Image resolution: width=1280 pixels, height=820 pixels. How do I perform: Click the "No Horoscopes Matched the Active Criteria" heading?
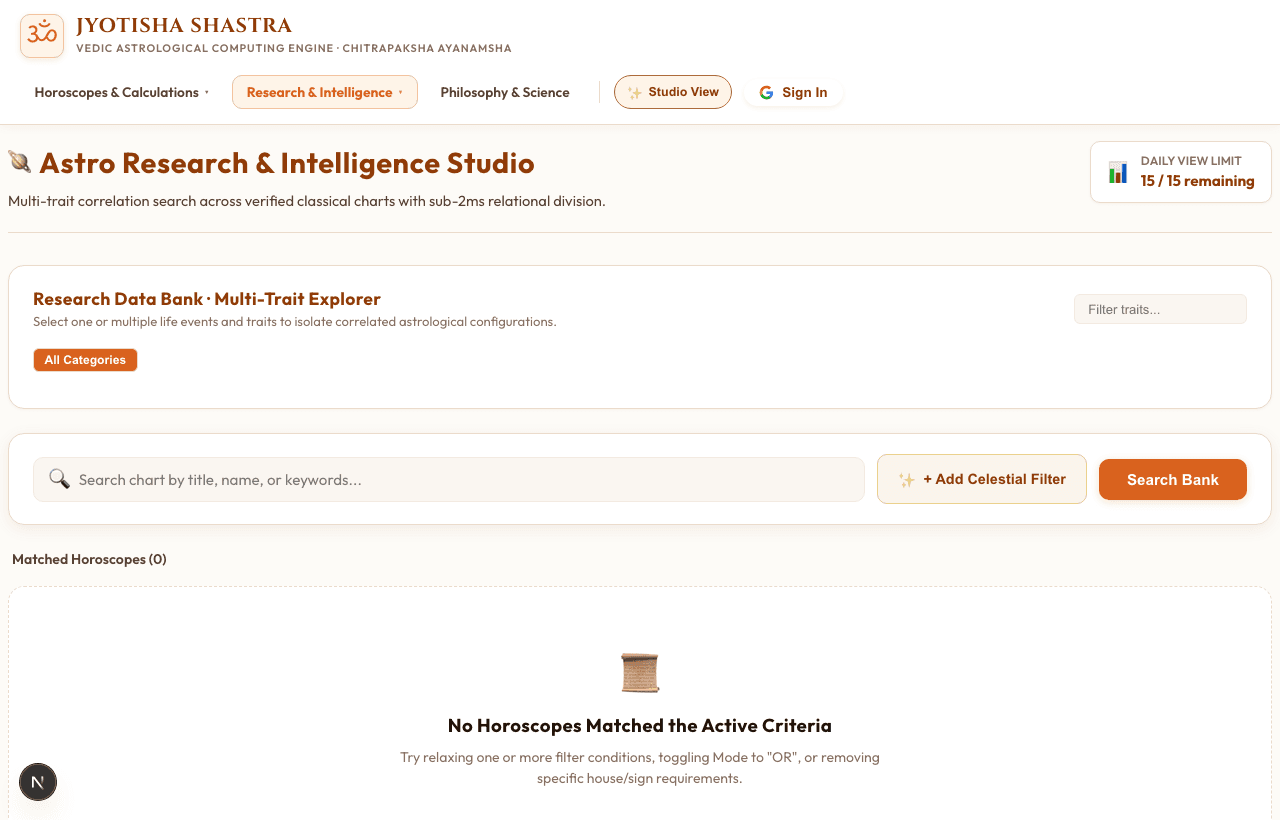click(640, 725)
